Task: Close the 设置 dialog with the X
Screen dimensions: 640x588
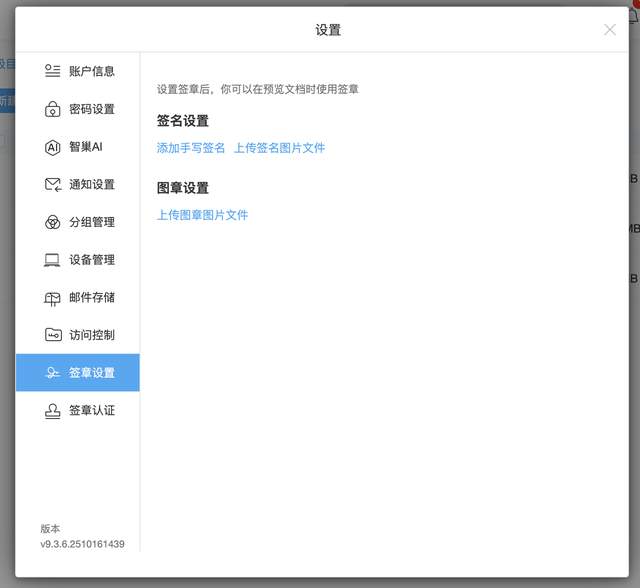Action: click(610, 30)
